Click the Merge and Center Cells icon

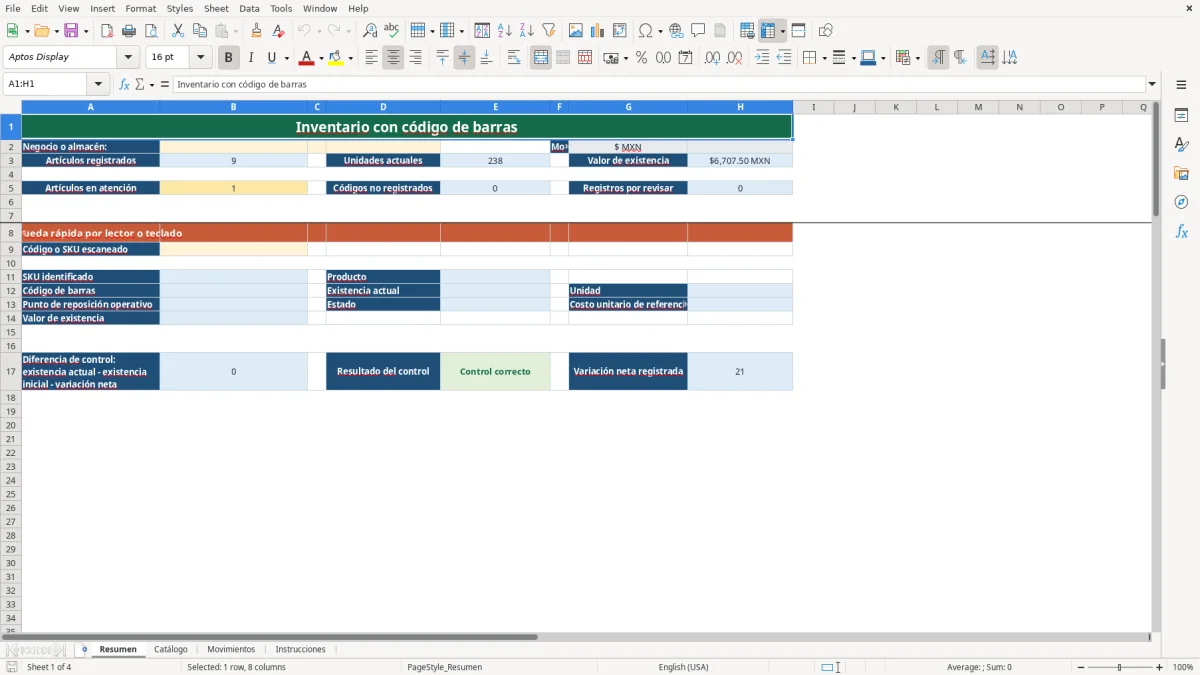(541, 58)
